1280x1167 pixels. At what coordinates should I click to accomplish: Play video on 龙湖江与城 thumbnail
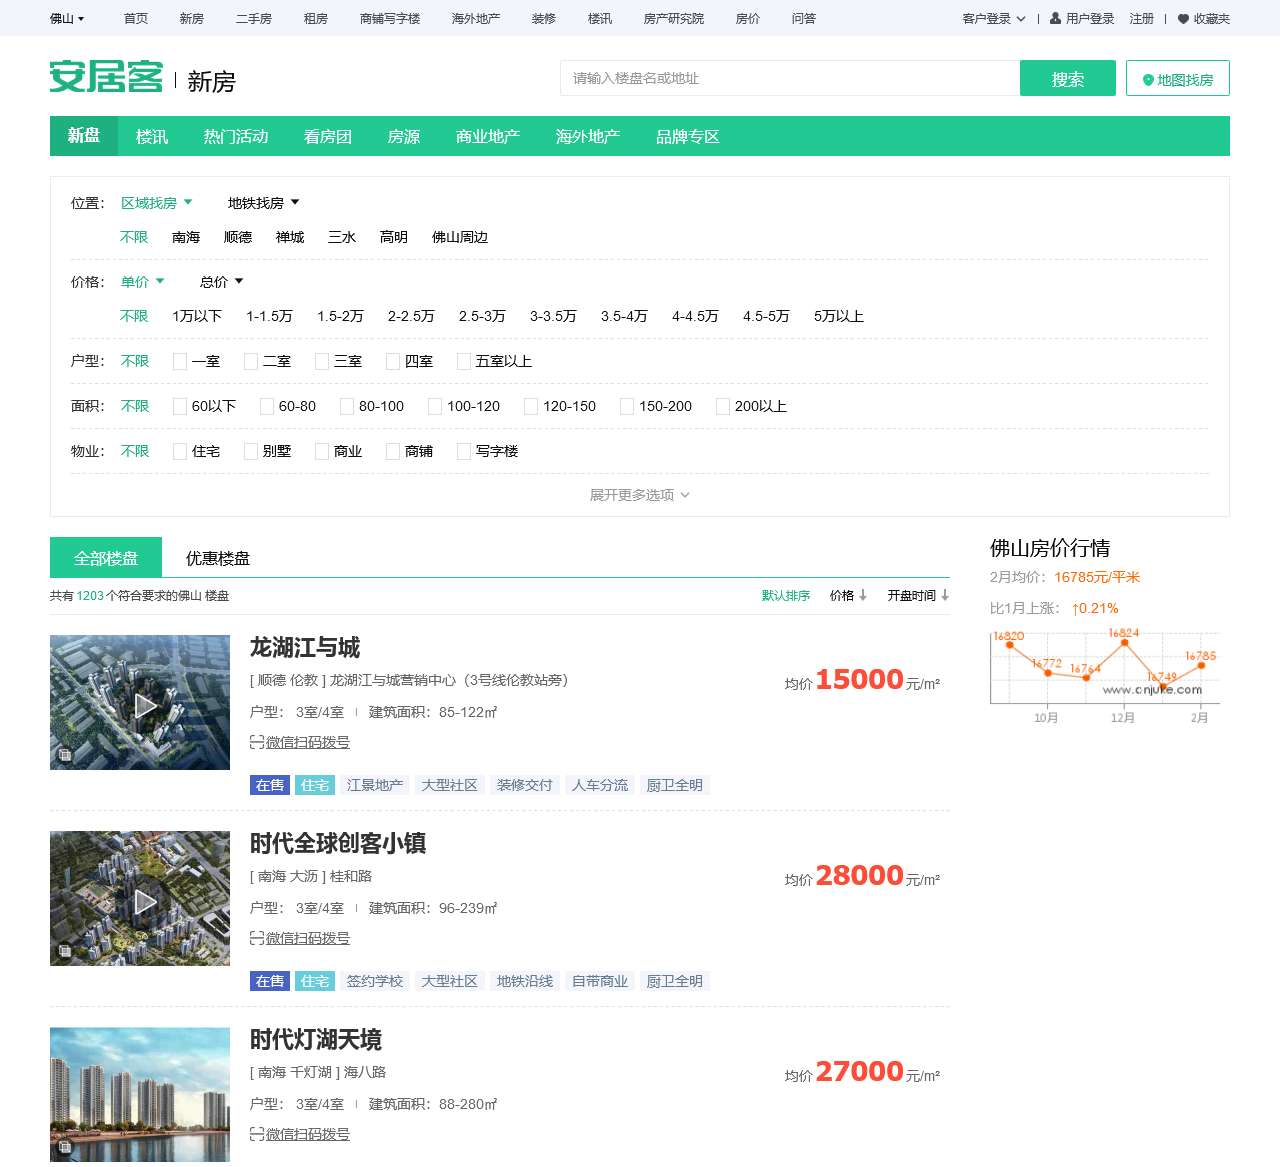tap(145, 706)
